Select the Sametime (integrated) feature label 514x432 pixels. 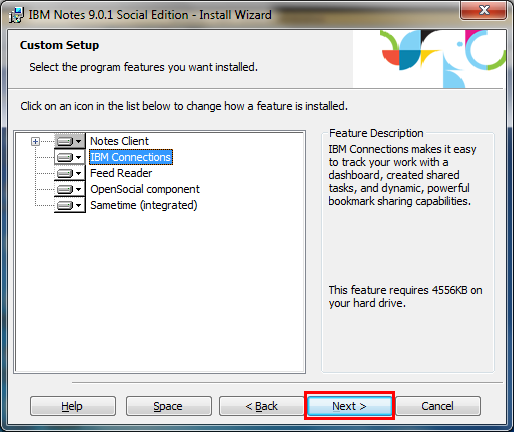(x=144, y=205)
